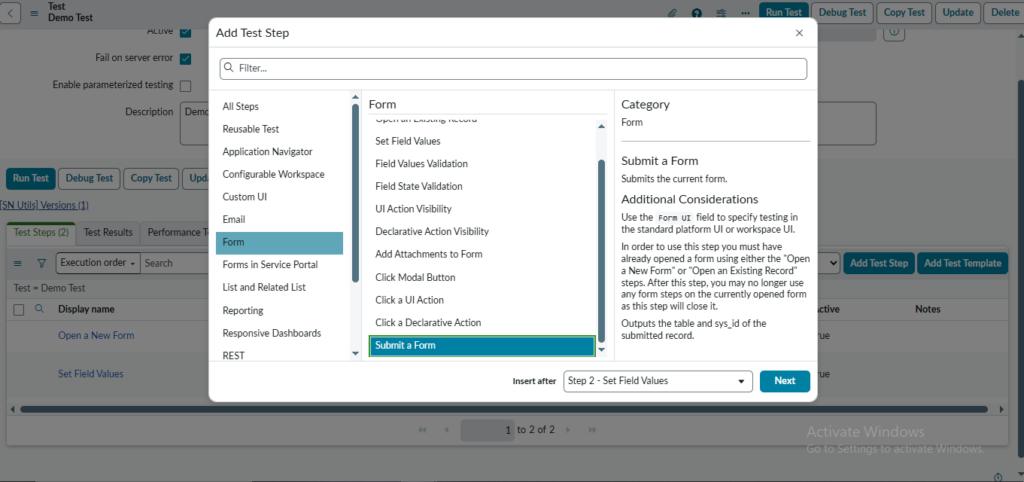Toggle the Fail on server error checkbox
Image resolution: width=1024 pixels, height=482 pixels.
185,58
